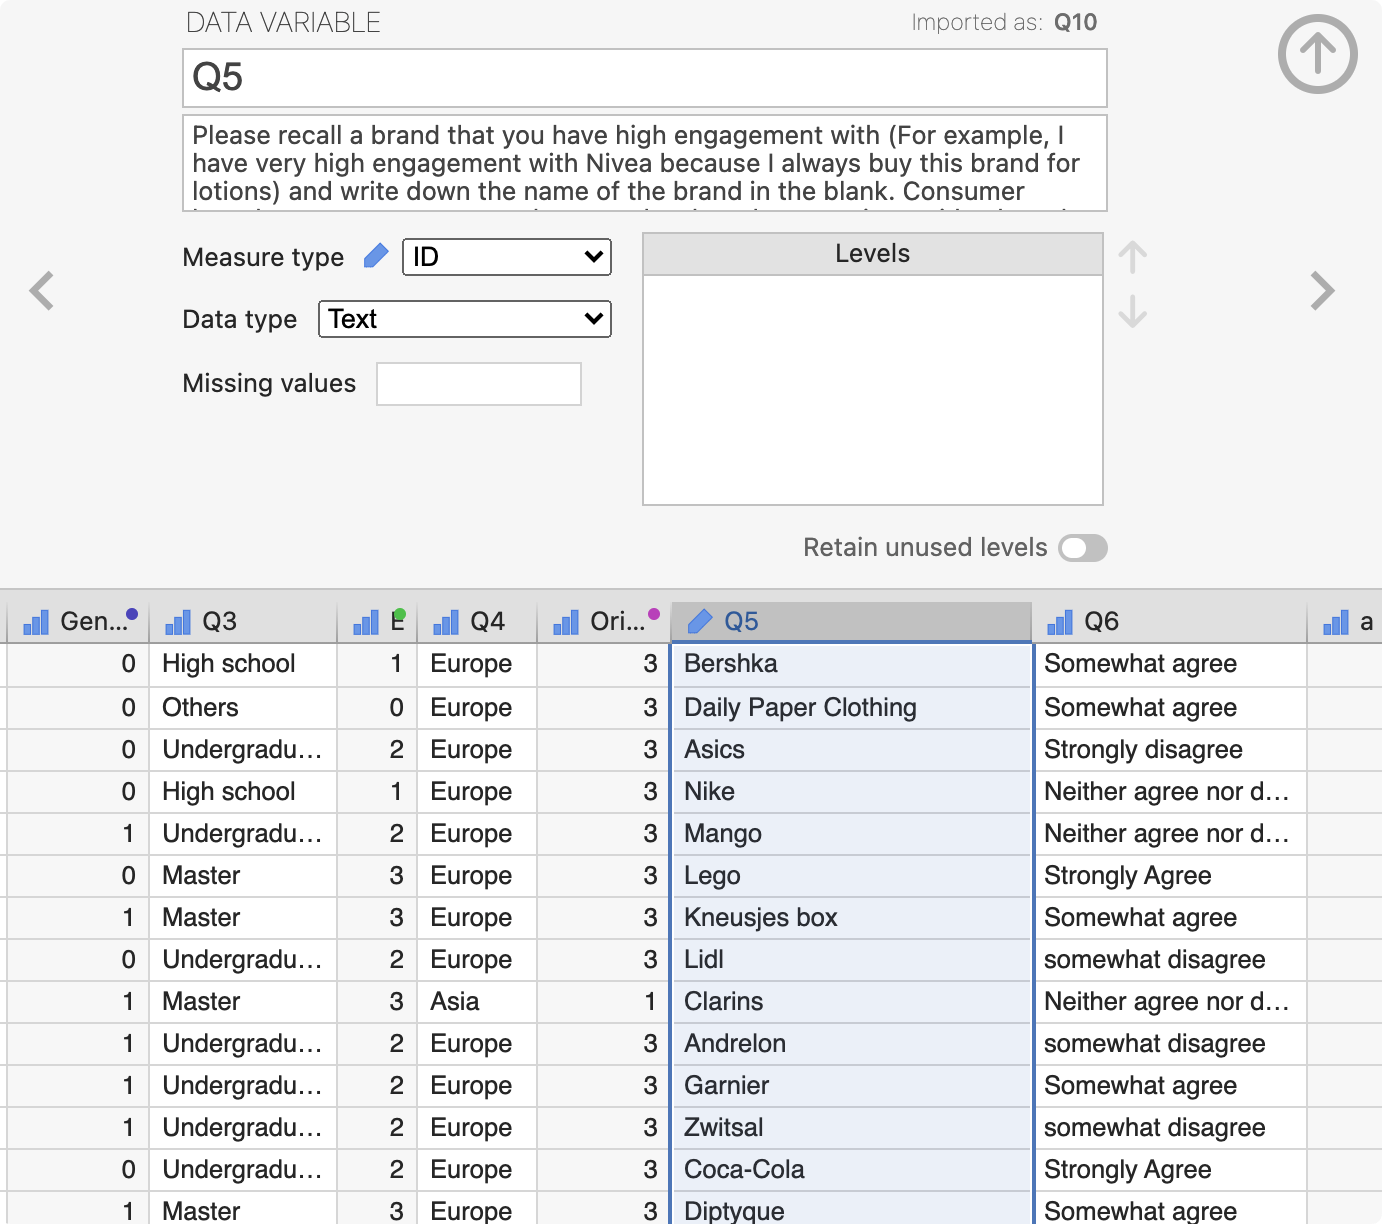1382x1224 pixels.
Task: Select Q4 Europe cell in Lidl row
Action: click(477, 960)
